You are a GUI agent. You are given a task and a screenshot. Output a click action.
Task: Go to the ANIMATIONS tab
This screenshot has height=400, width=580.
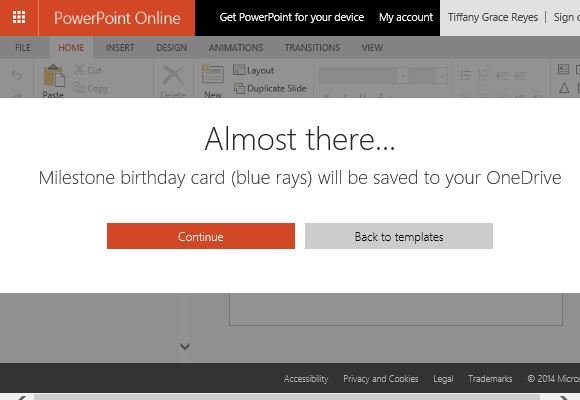pyautogui.click(x=236, y=48)
